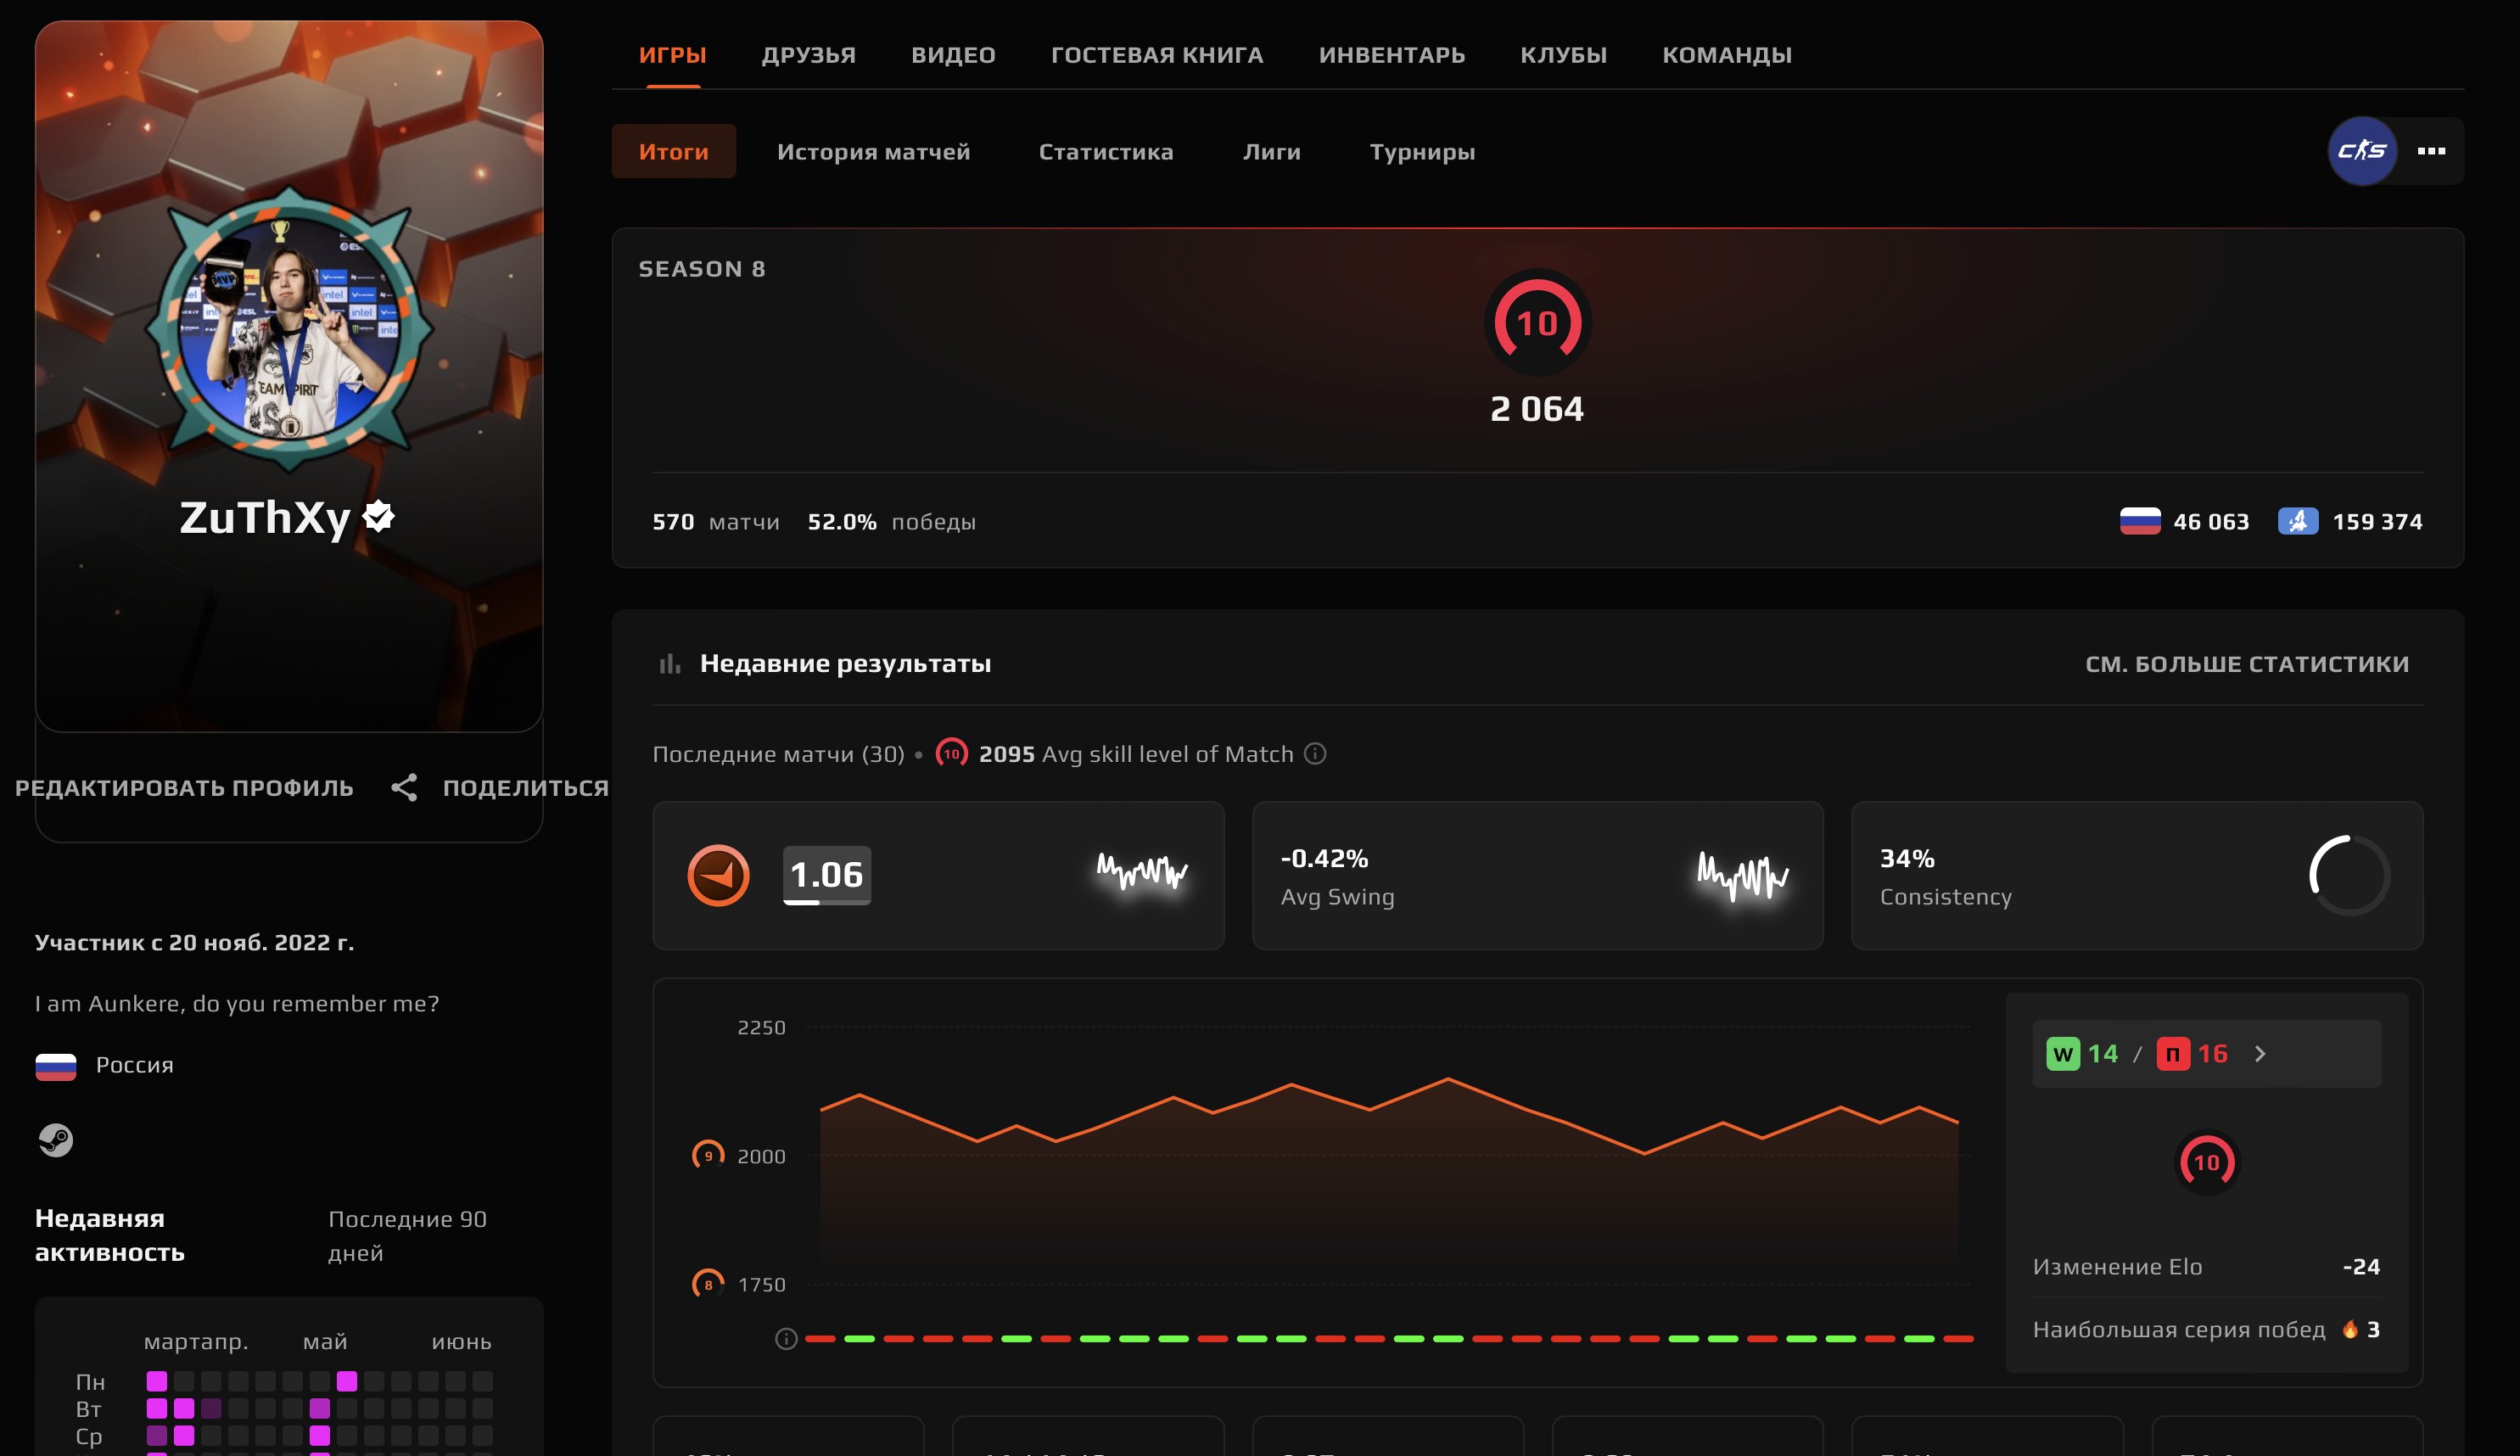Image resolution: width=2520 pixels, height=1456 pixels.
Task: Open the ИГРЫ tab
Action: [672, 55]
